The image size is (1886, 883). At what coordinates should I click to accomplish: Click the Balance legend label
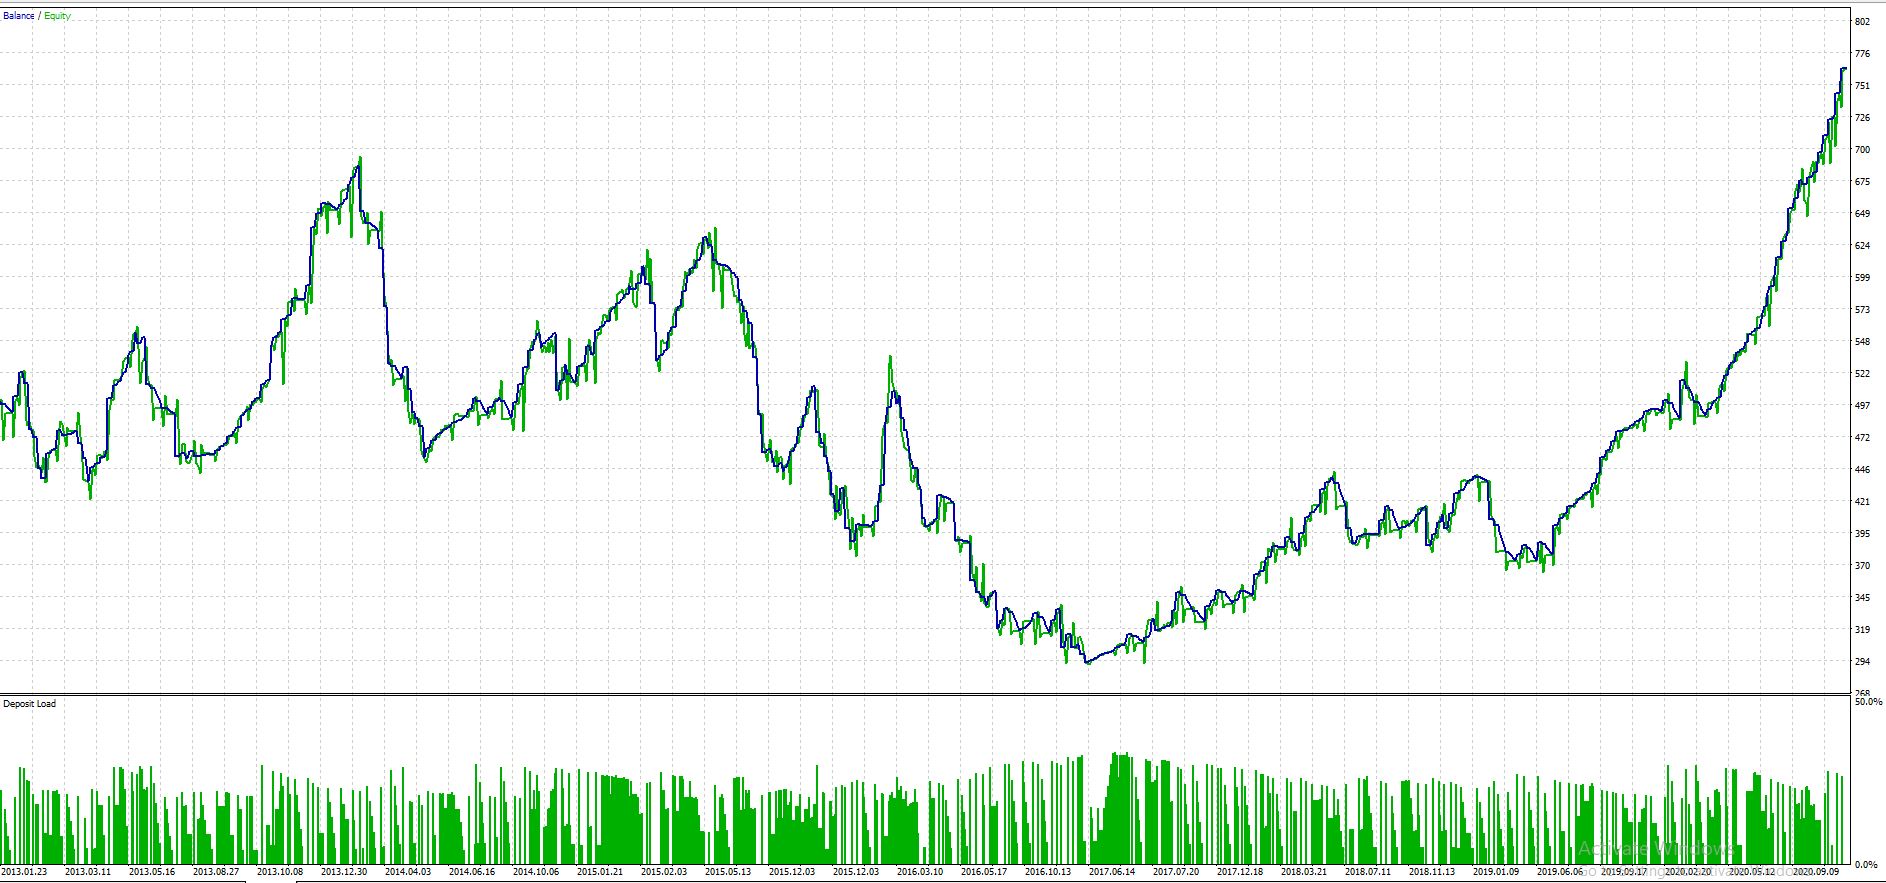coord(19,16)
